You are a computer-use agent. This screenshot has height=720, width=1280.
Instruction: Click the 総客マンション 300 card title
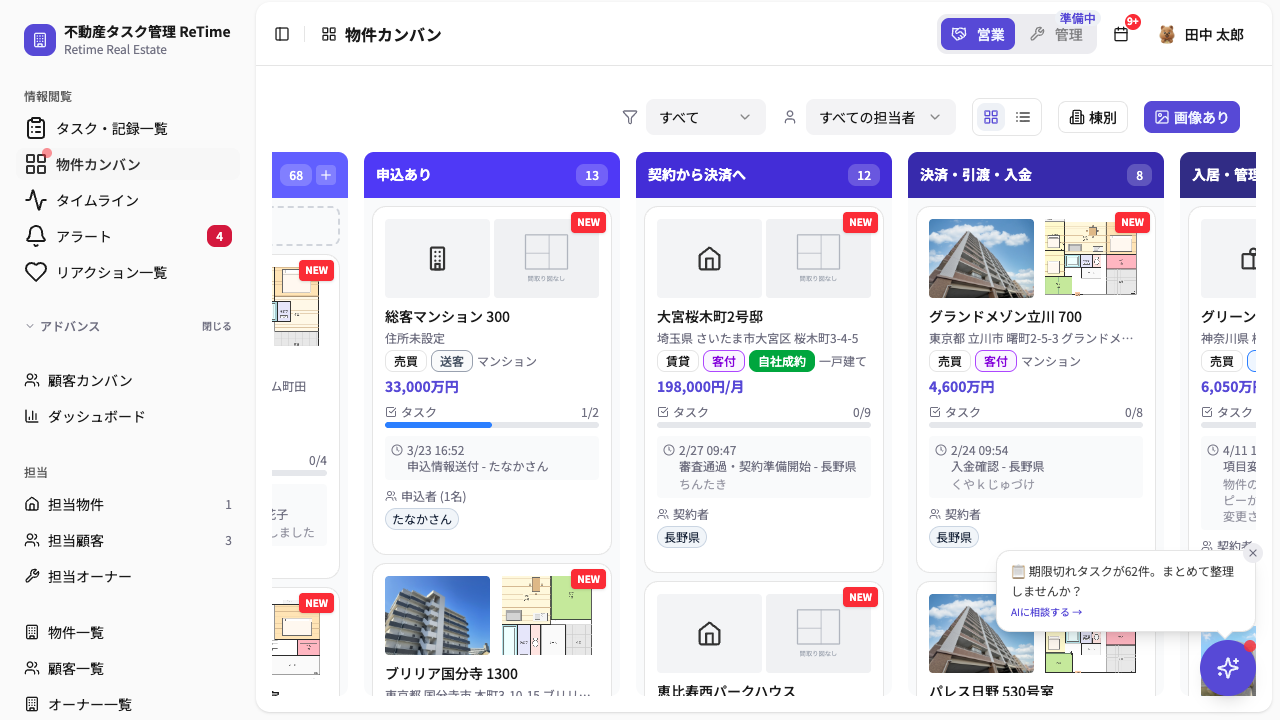pyautogui.click(x=447, y=317)
